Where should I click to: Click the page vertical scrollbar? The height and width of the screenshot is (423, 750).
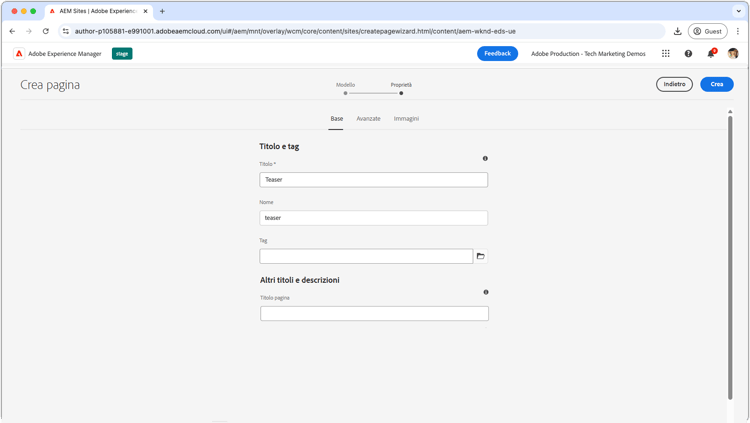(x=730, y=258)
